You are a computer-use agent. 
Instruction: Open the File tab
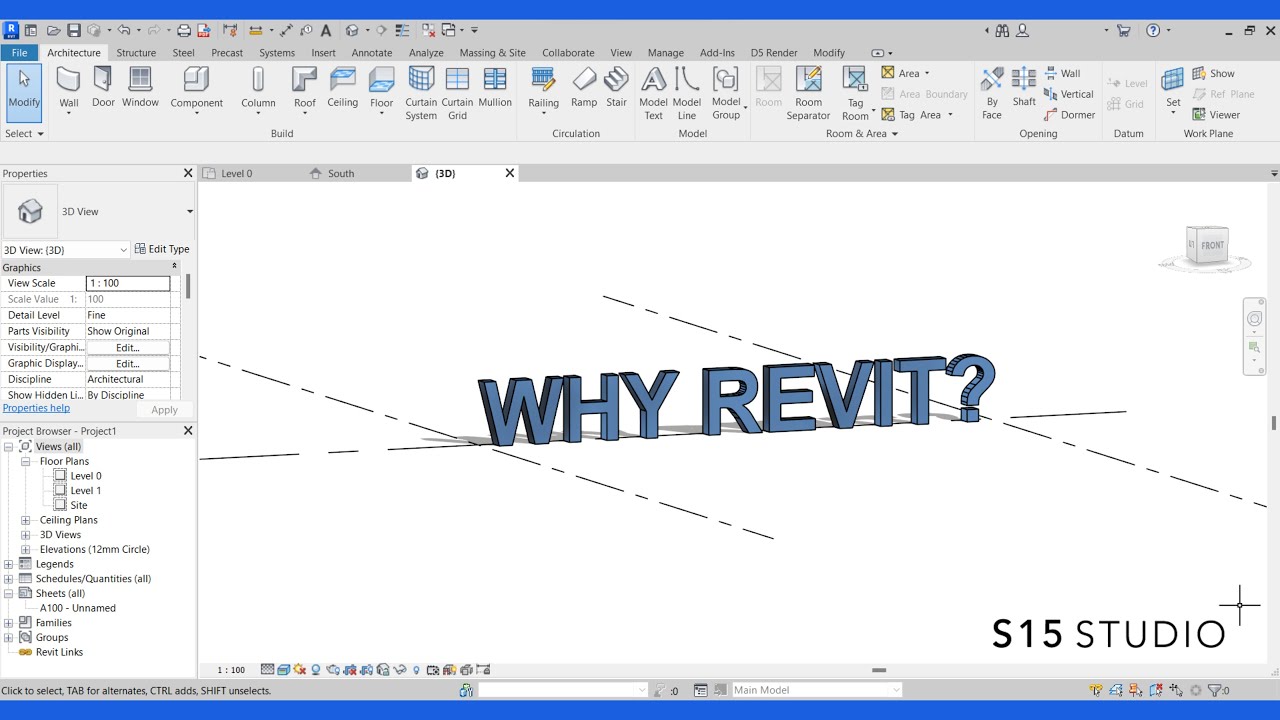coord(19,53)
